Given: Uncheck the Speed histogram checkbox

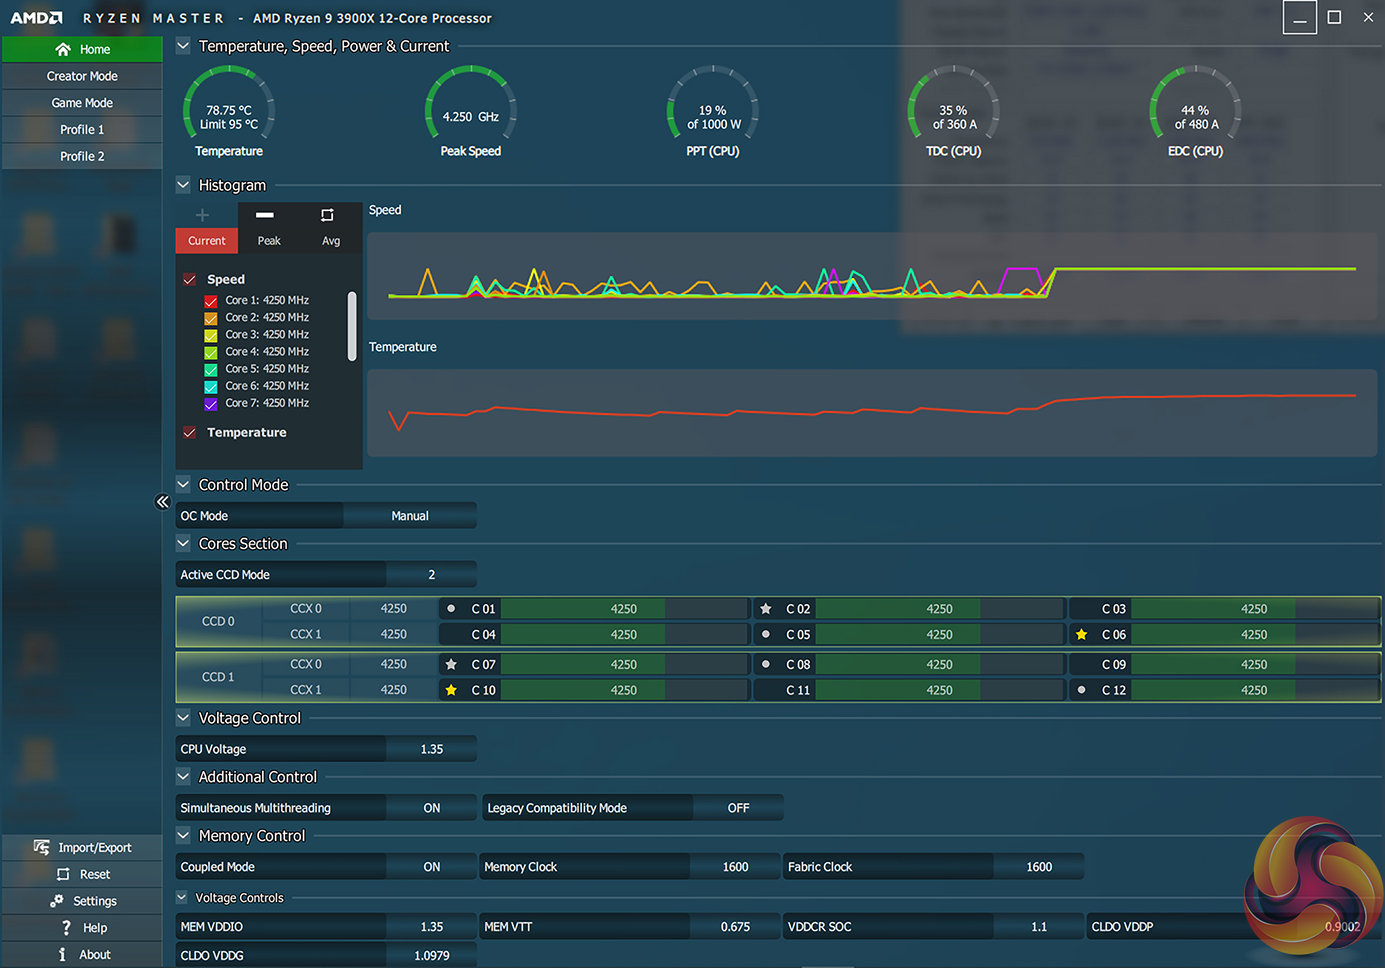Looking at the screenshot, I should tap(190, 280).
